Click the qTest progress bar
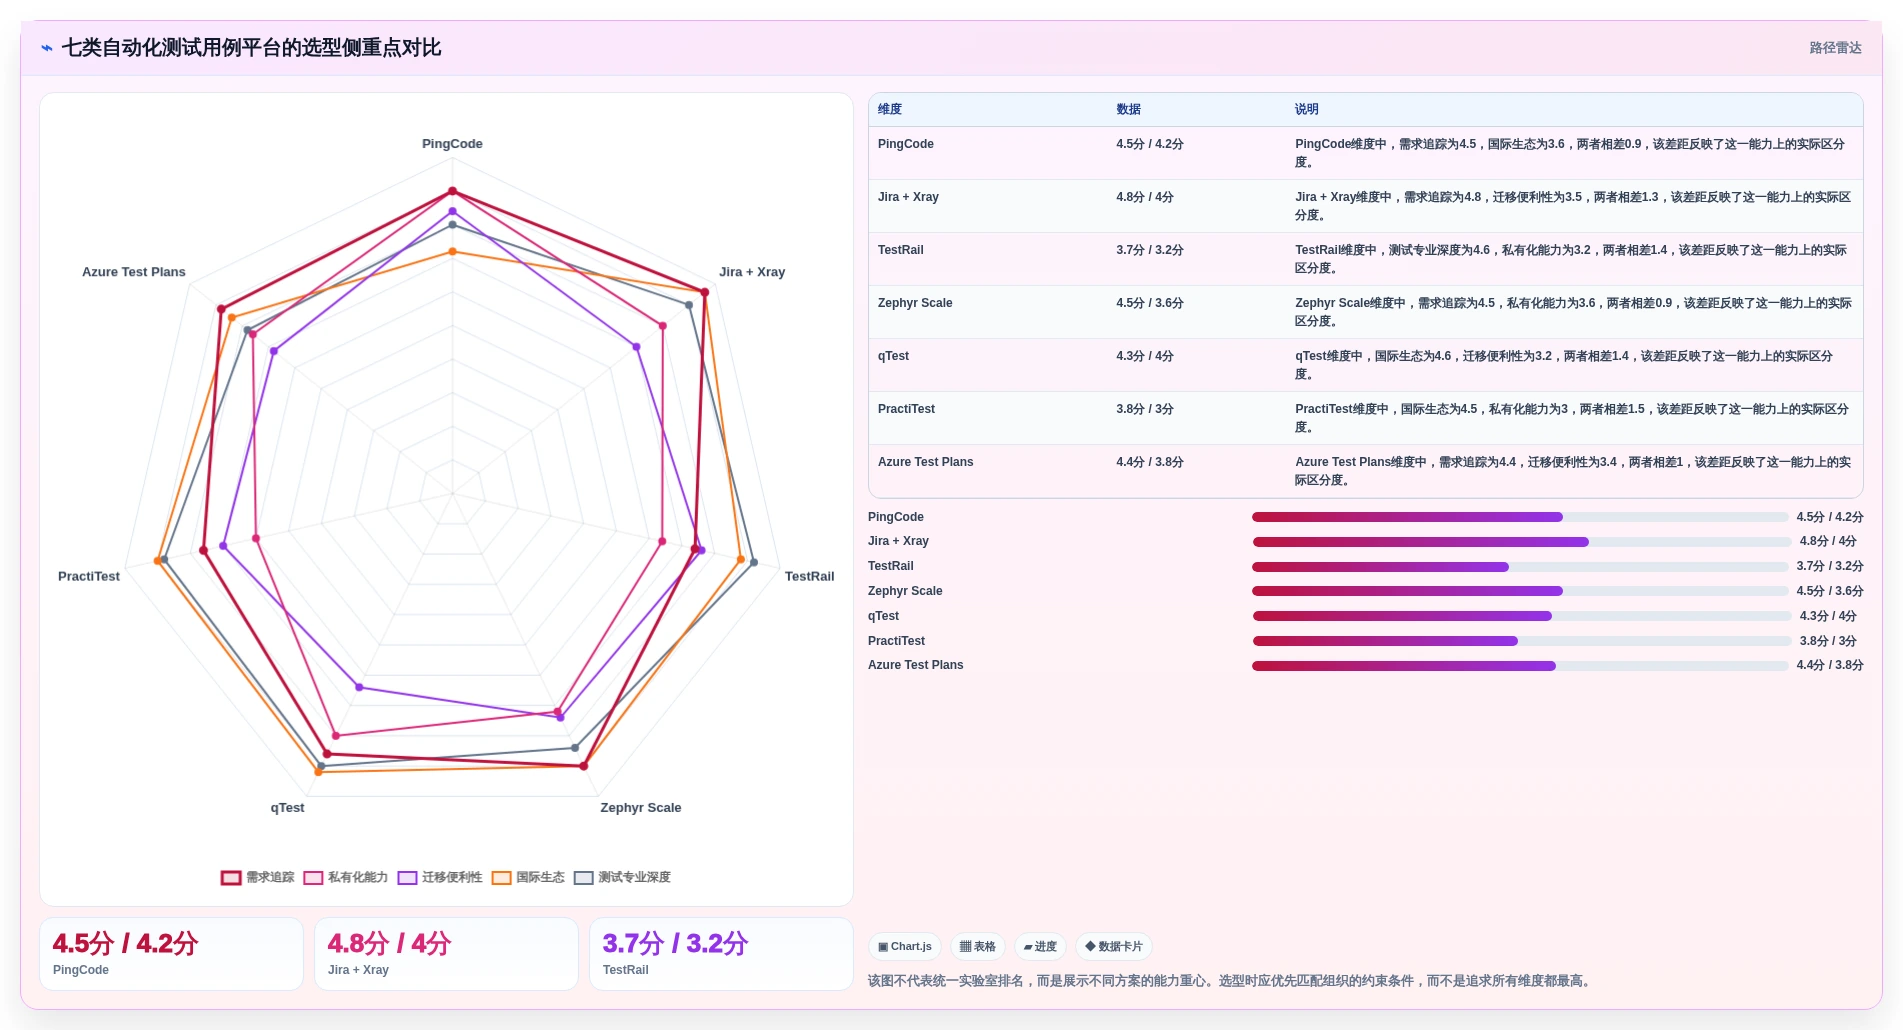The image size is (1903, 1030). pyautogui.click(x=1522, y=616)
